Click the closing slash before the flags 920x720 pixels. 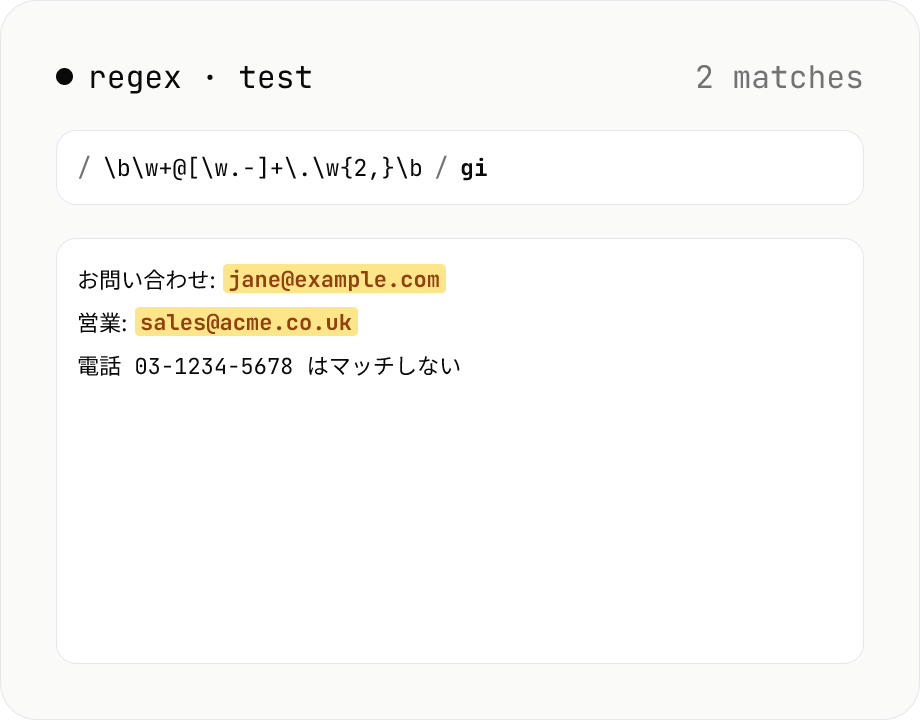[441, 168]
